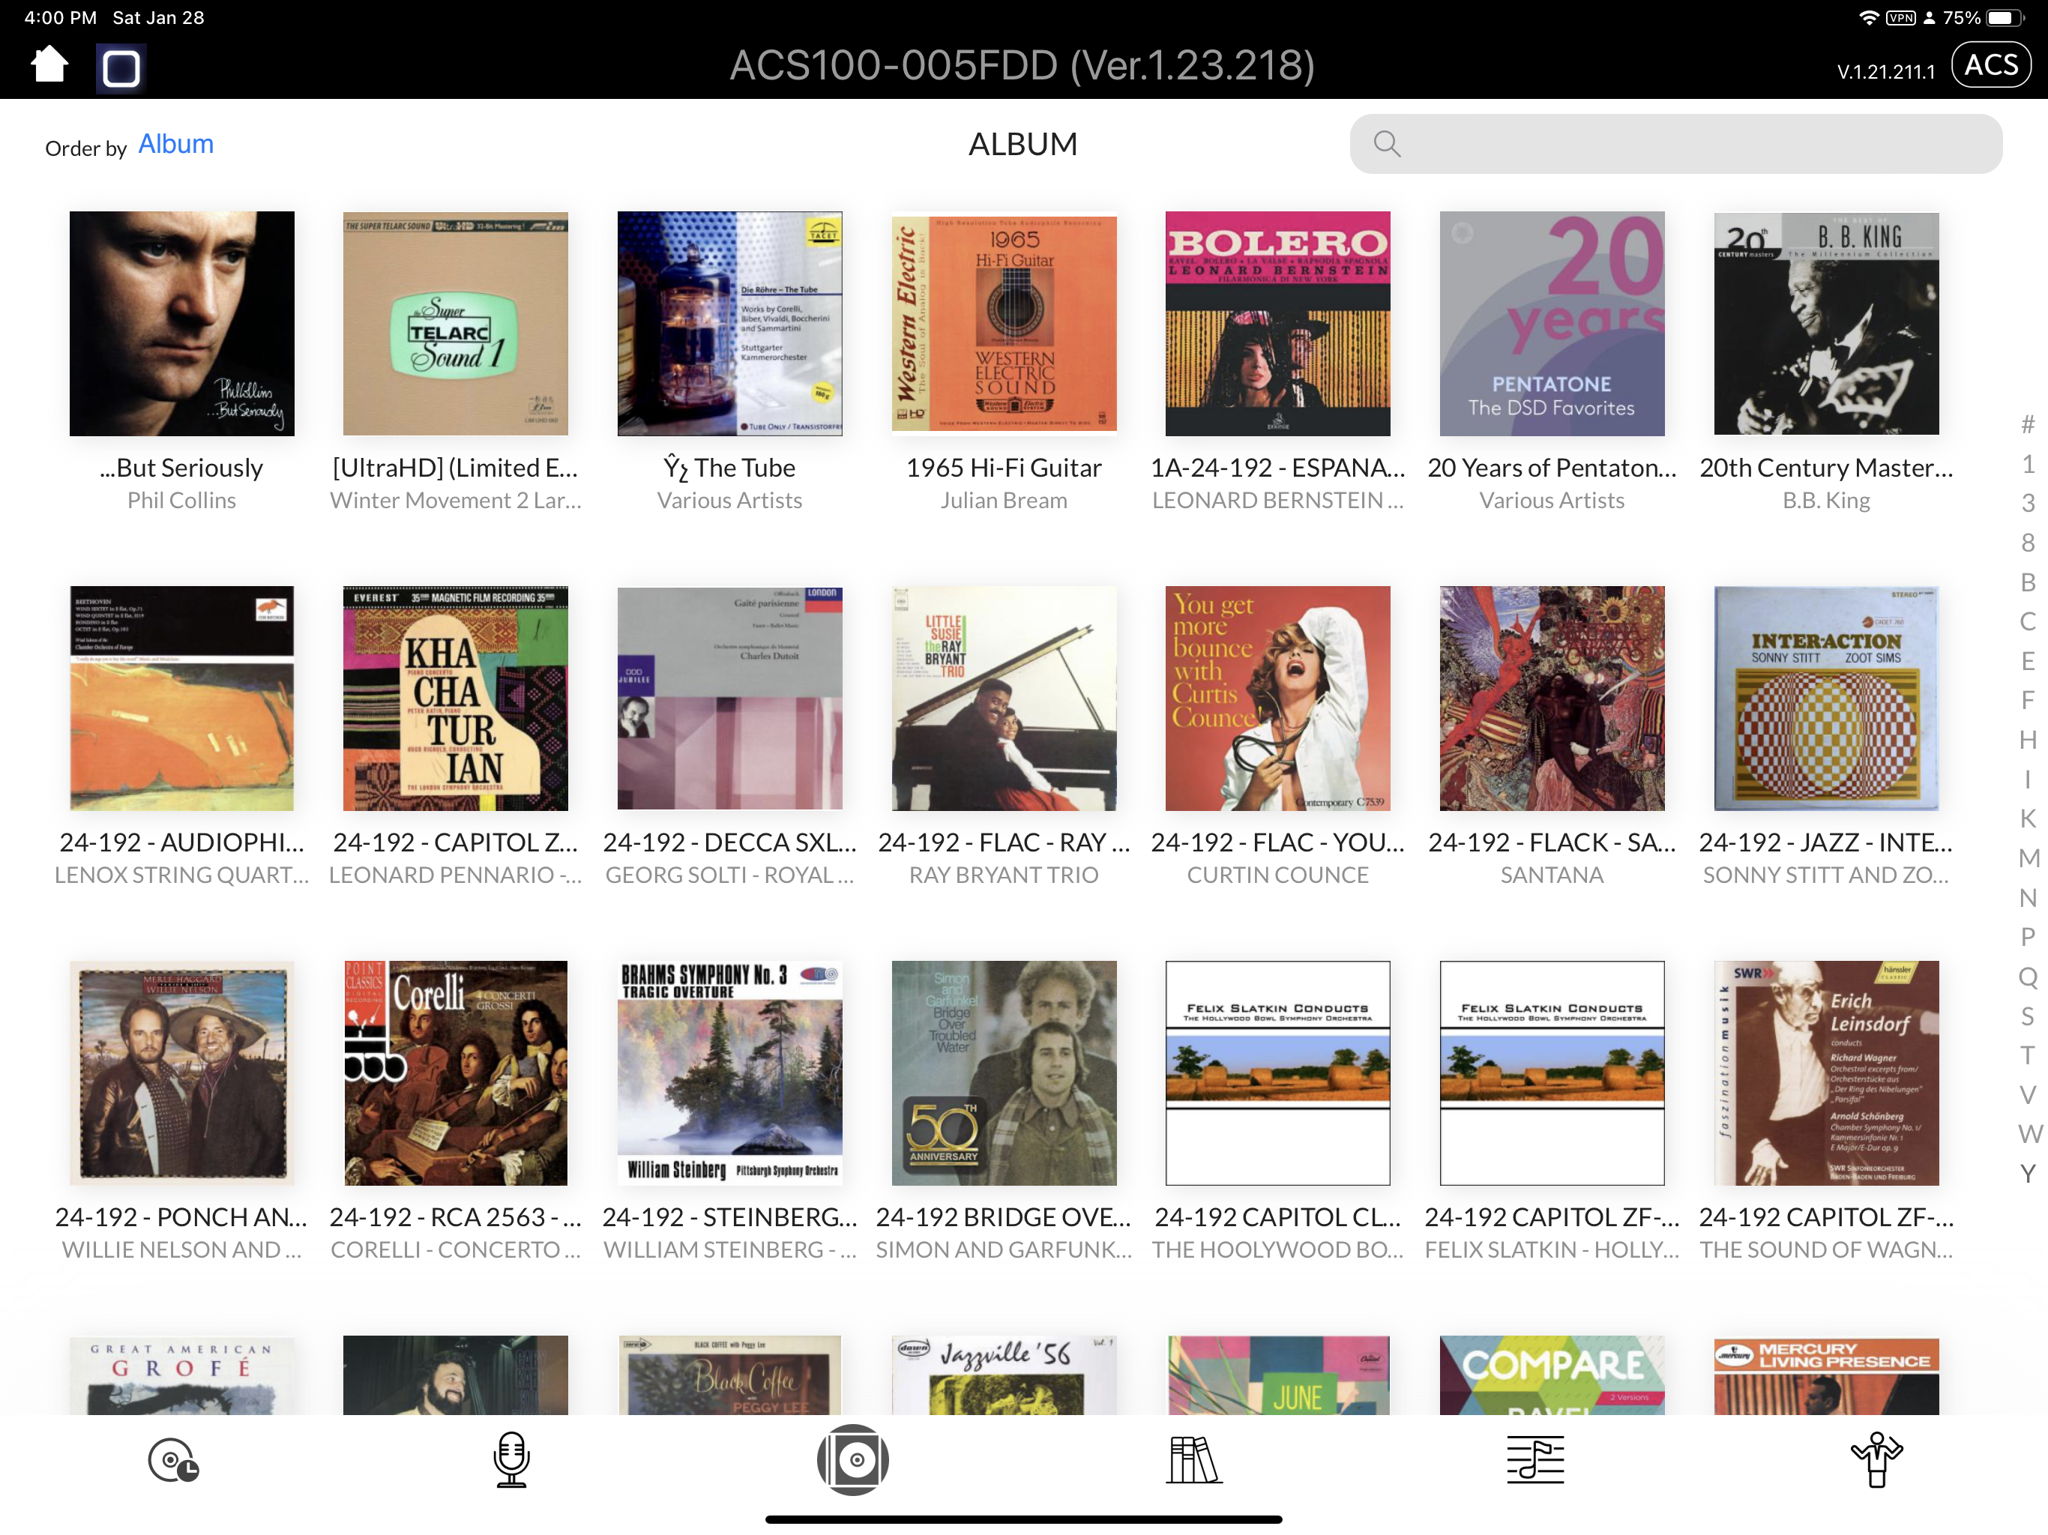
Task: Tap the Wi-Fi status icon
Action: click(1868, 18)
